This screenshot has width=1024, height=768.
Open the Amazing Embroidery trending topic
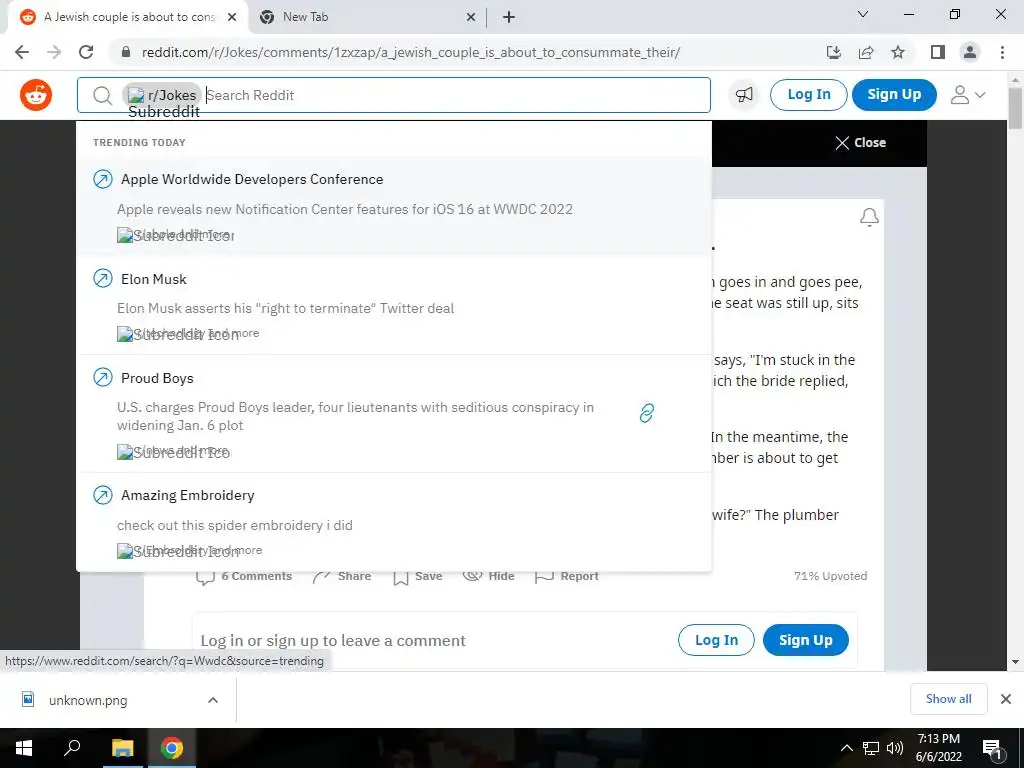pos(187,495)
